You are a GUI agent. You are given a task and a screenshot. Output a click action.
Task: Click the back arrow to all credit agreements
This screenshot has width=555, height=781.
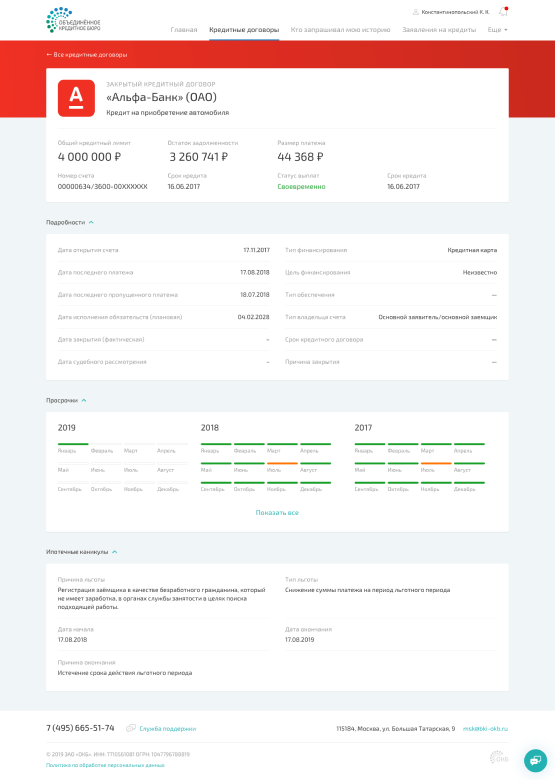point(49,55)
